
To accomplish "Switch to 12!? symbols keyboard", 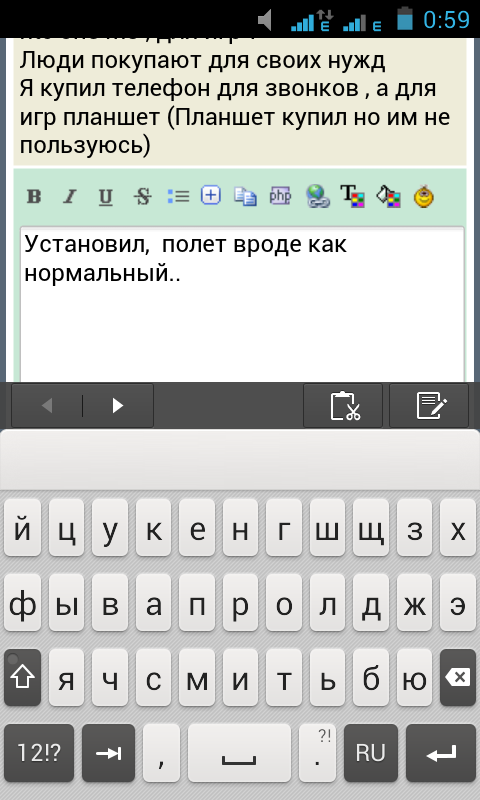I will click(x=39, y=753).
